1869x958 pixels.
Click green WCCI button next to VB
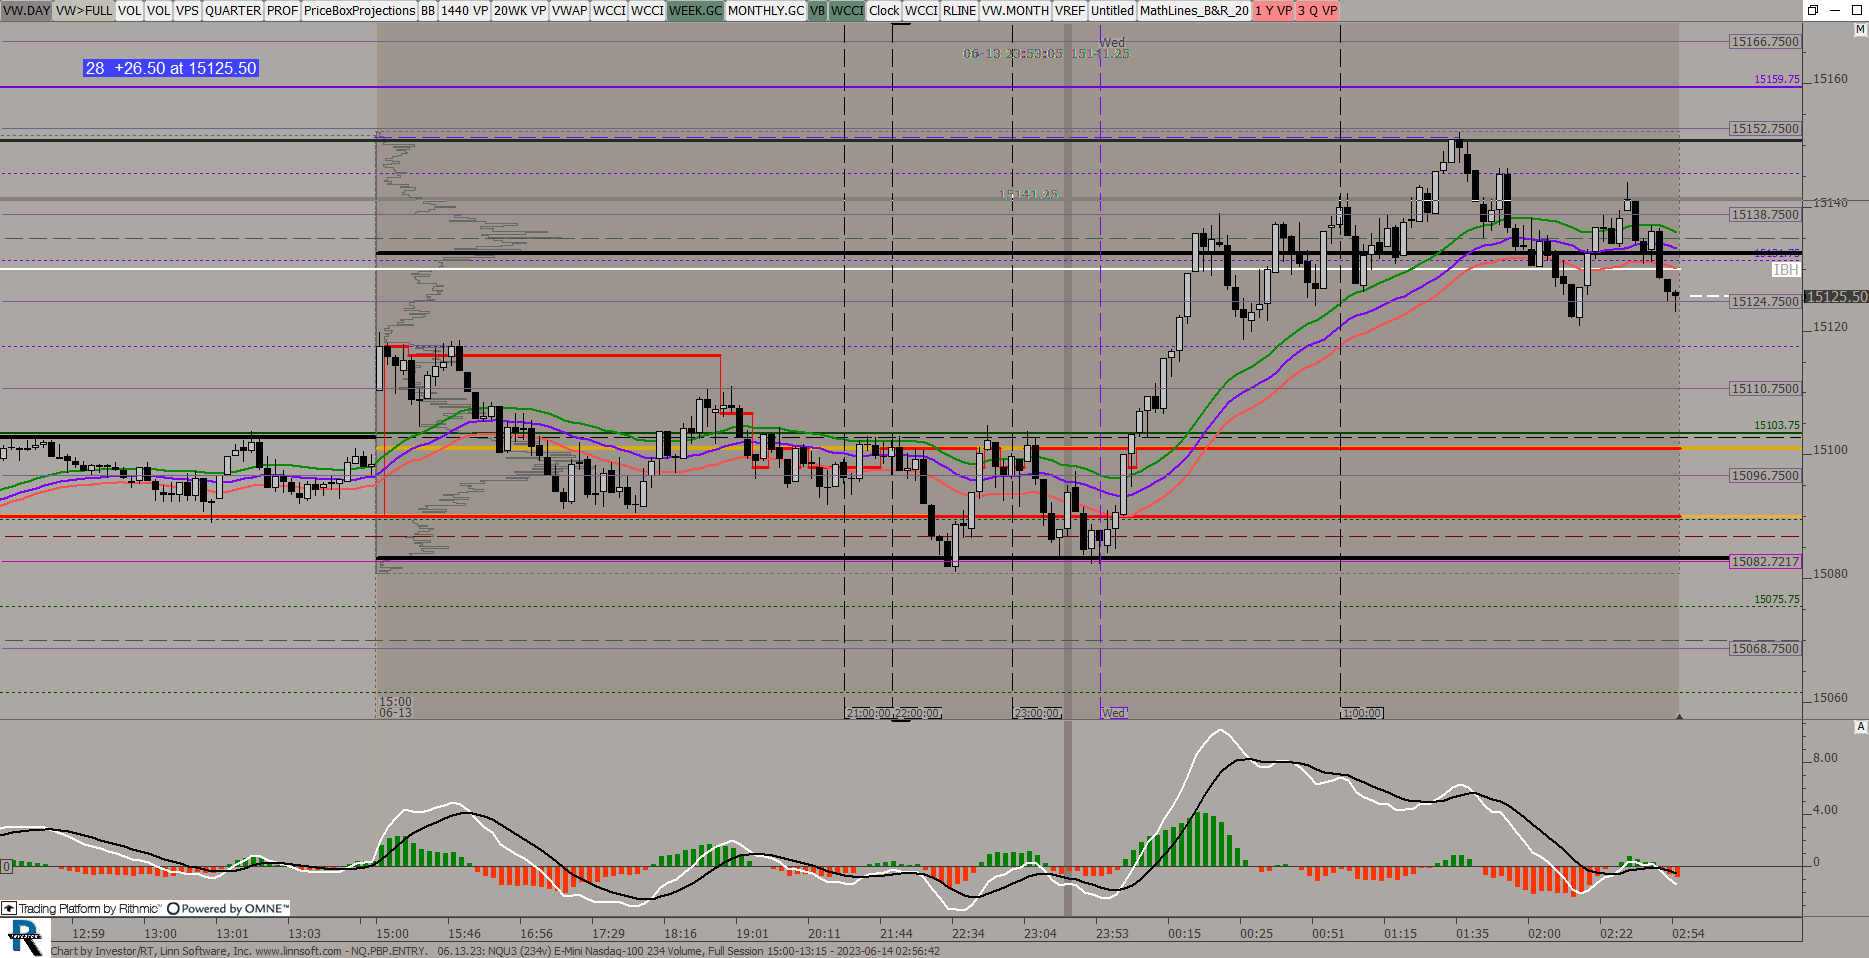[847, 10]
